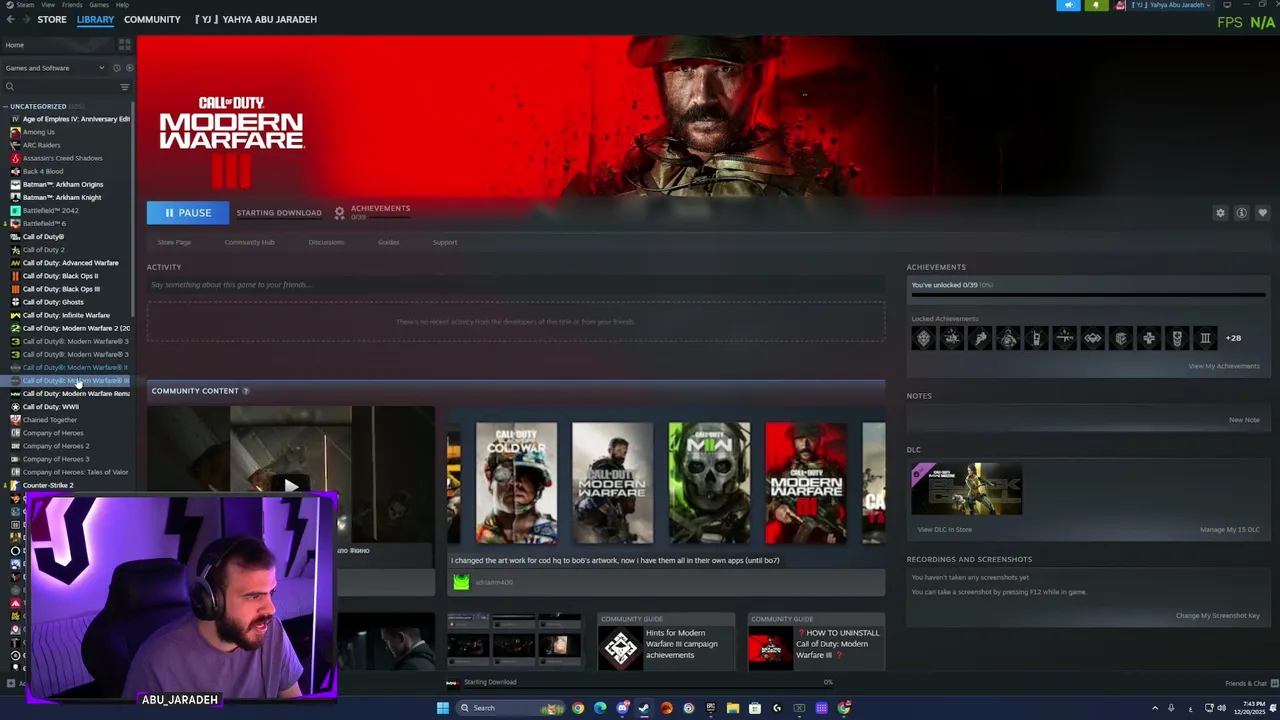Open the Cold War cover artwork

pos(516,483)
